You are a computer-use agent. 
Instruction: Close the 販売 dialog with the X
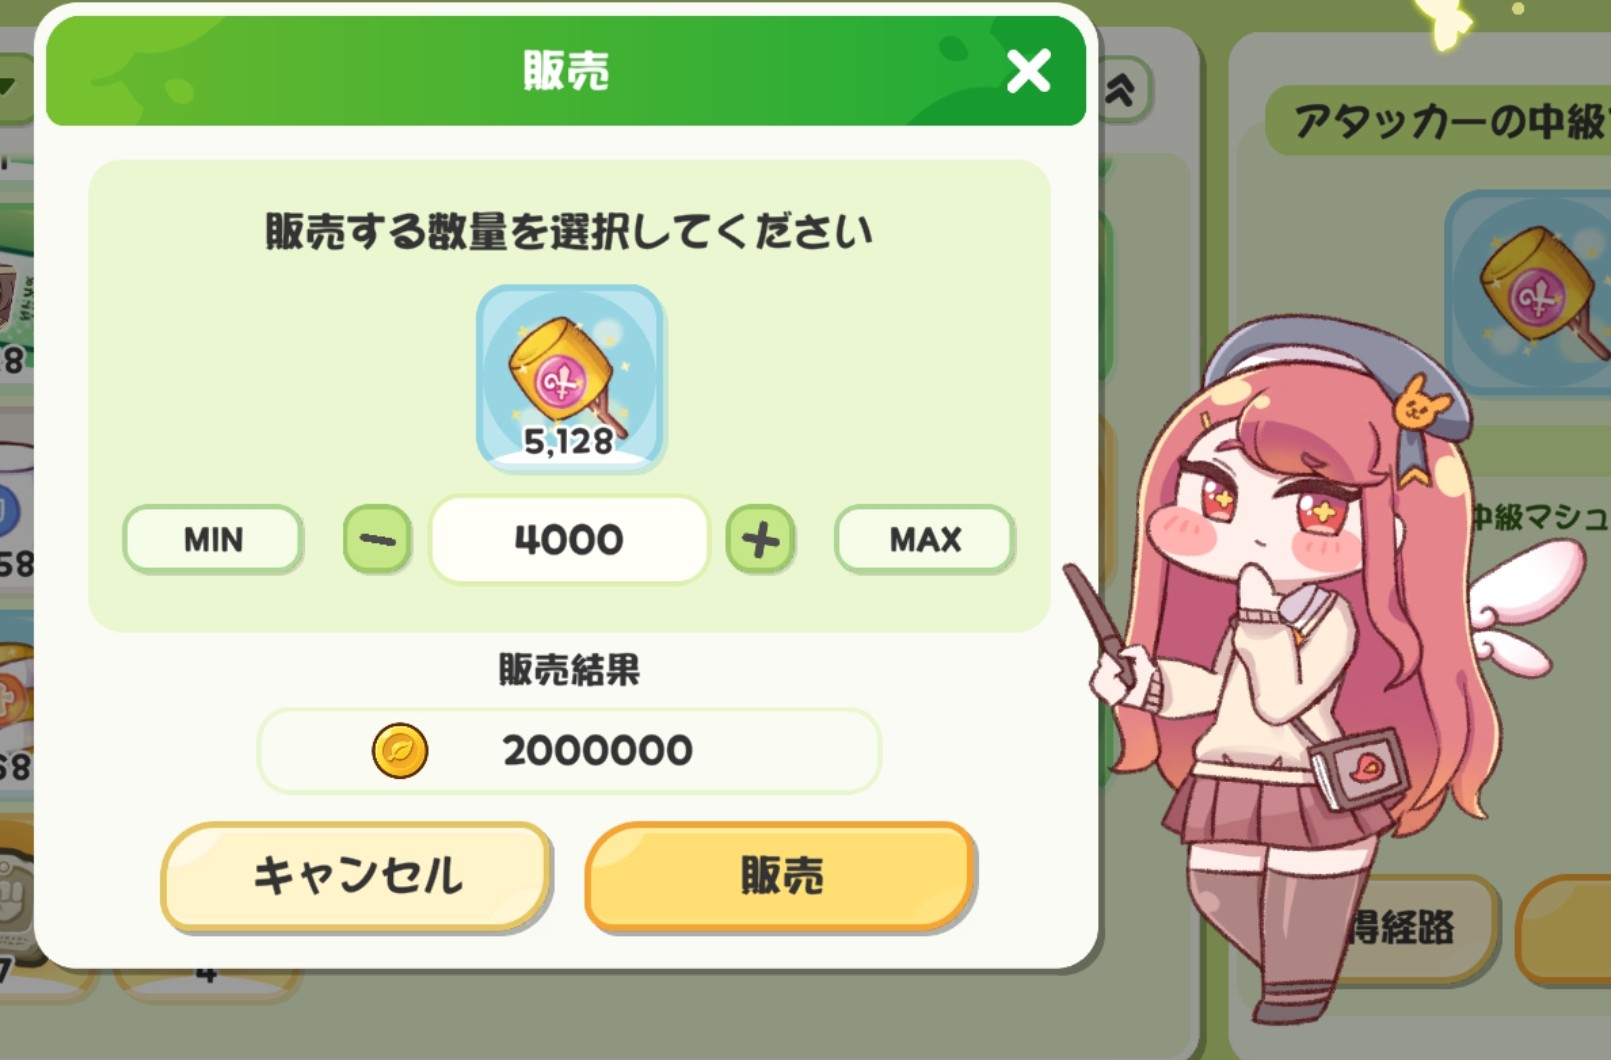(1028, 71)
